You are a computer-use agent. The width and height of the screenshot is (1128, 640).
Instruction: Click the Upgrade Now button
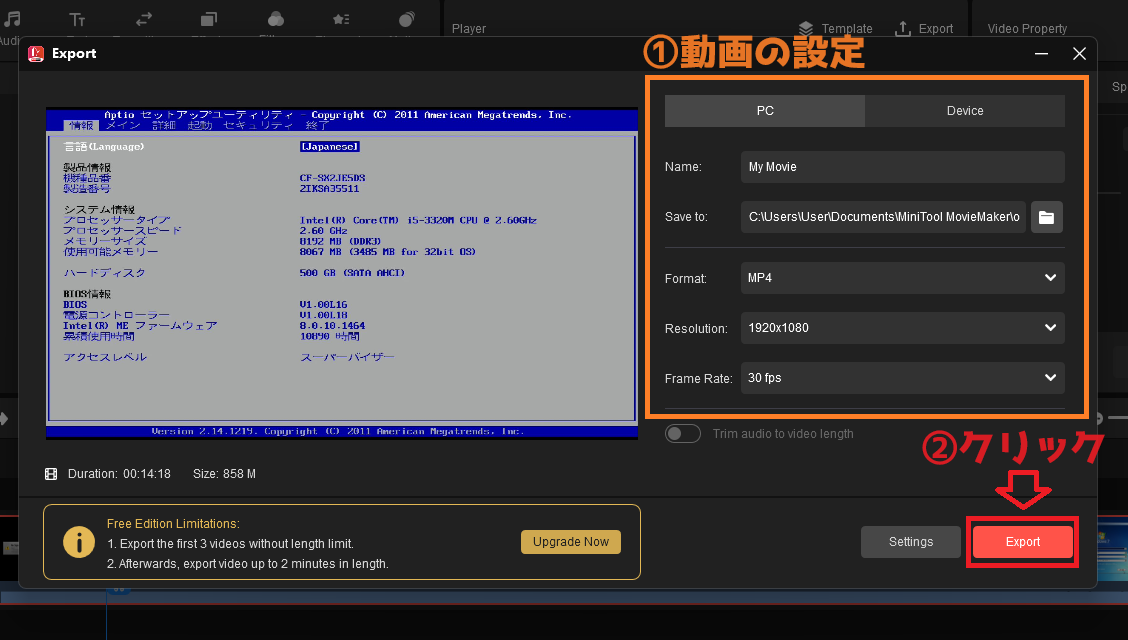(x=570, y=542)
